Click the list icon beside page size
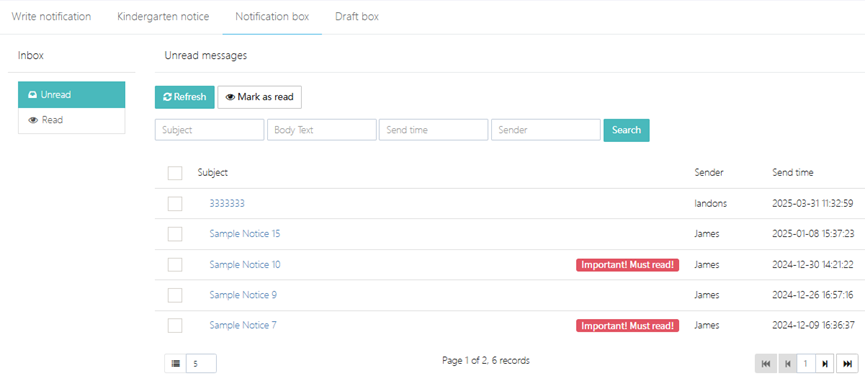Viewport: 865px width, 376px height. click(176, 363)
